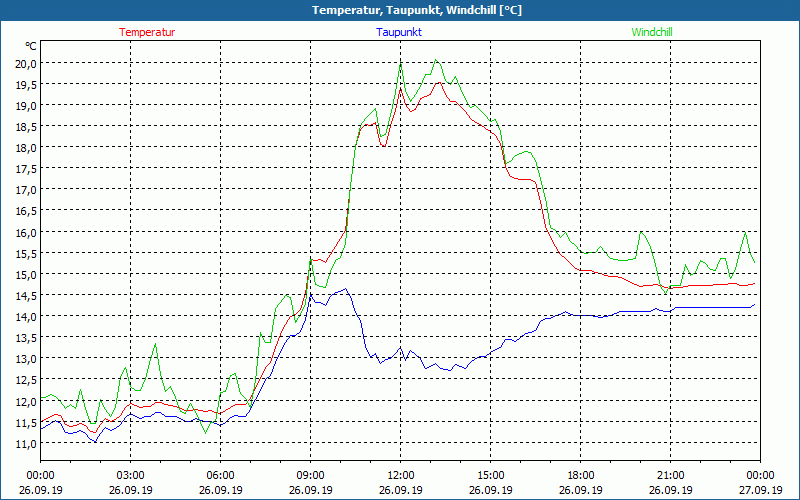Click the 15:00 time axis label
This screenshot has width=800, height=500.
[491, 476]
